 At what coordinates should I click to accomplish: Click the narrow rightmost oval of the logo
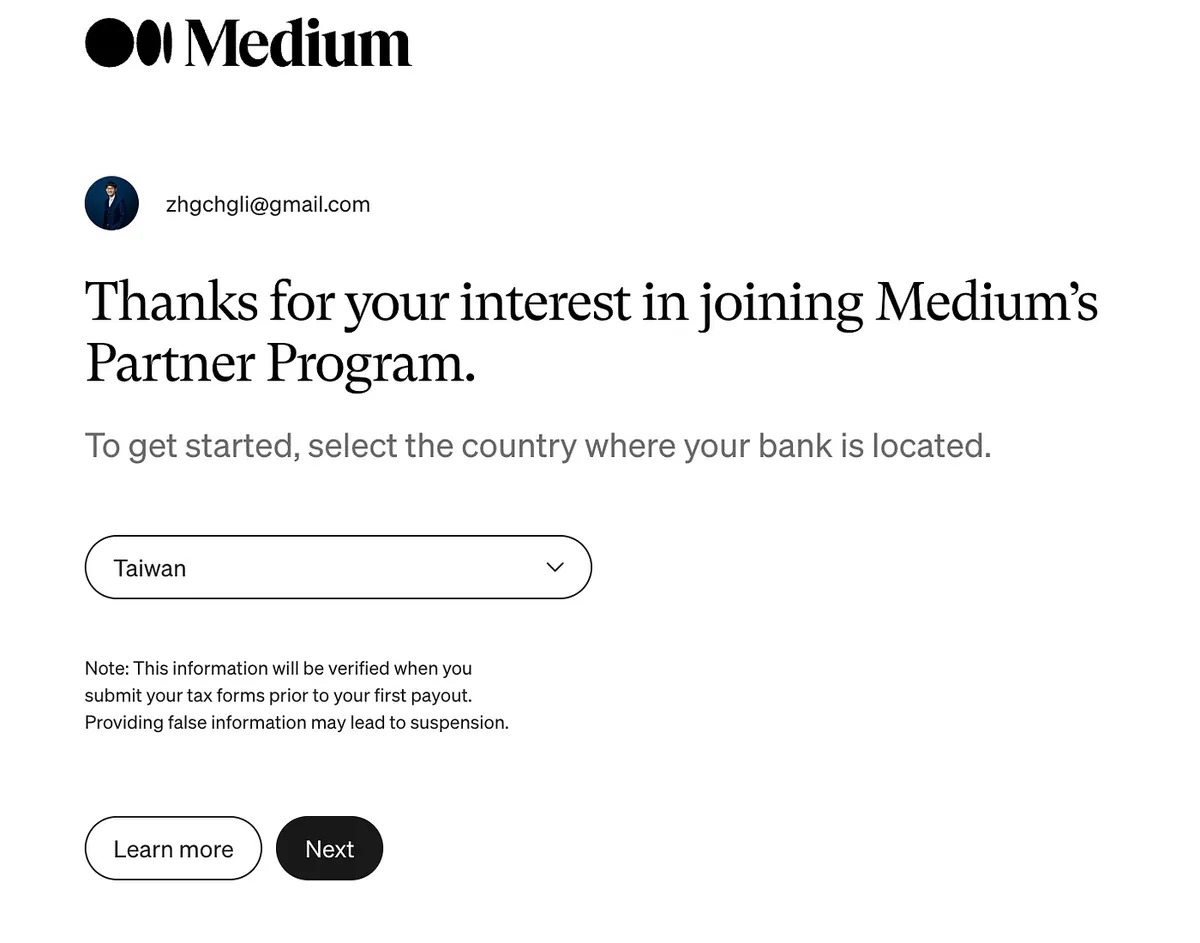[x=167, y=43]
